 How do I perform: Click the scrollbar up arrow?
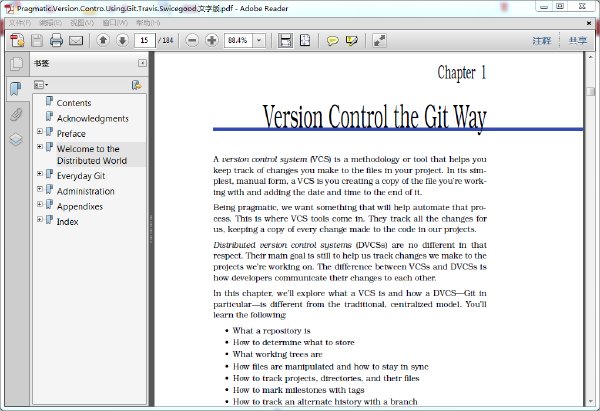click(590, 57)
